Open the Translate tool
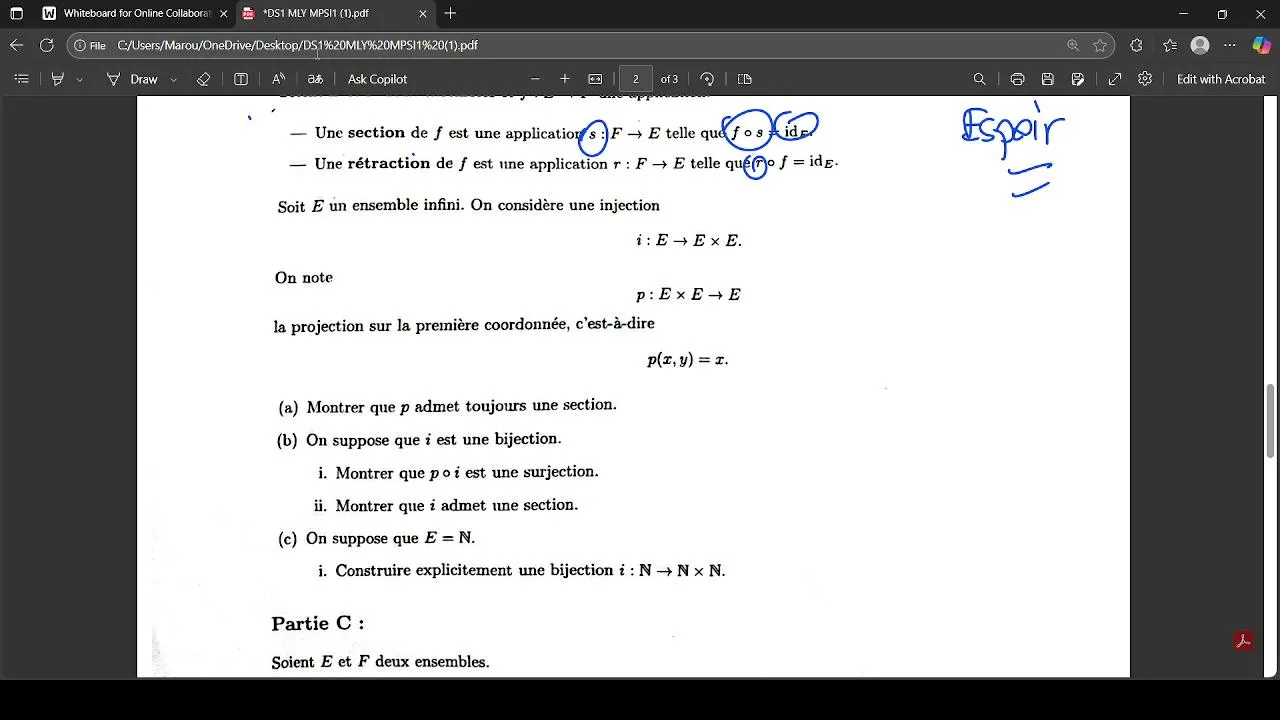The image size is (1280, 720). click(x=315, y=79)
